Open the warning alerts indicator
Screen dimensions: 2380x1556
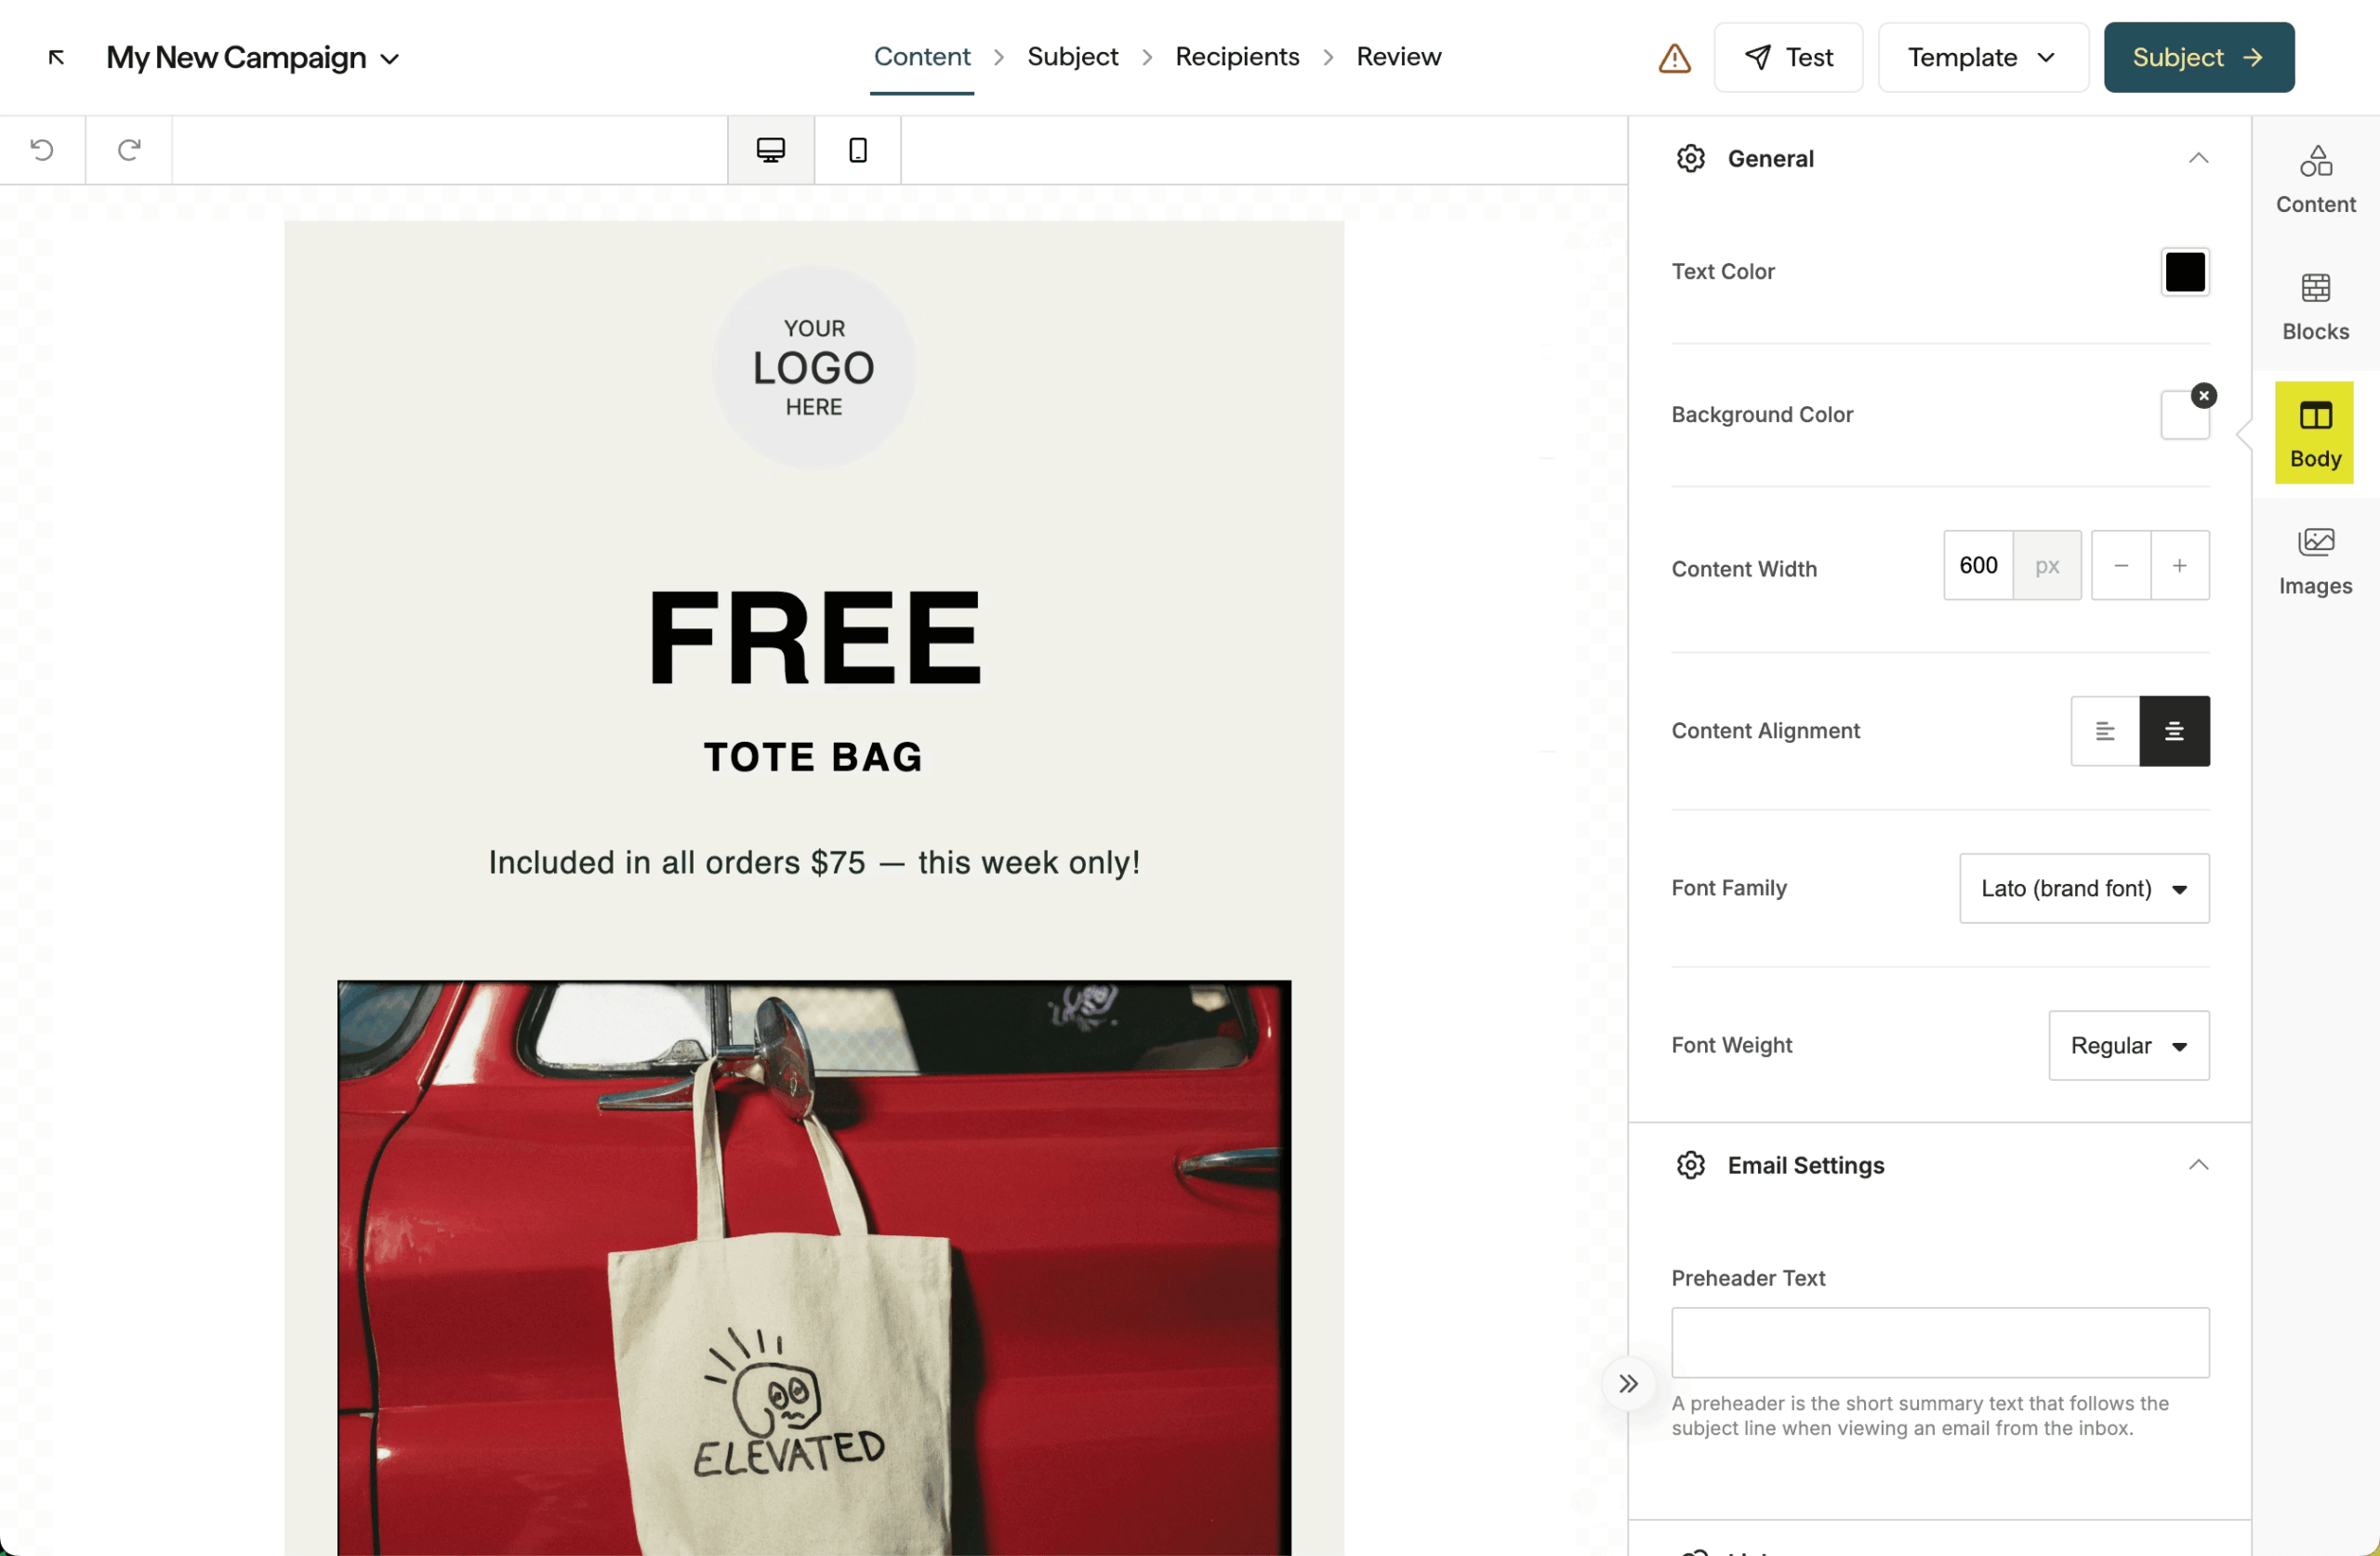(1673, 57)
